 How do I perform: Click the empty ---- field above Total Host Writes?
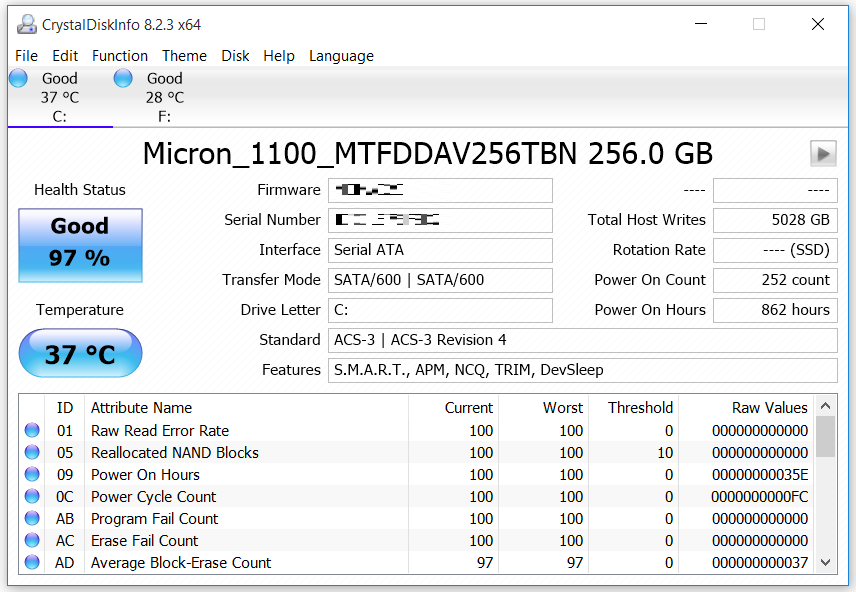[x=775, y=190]
